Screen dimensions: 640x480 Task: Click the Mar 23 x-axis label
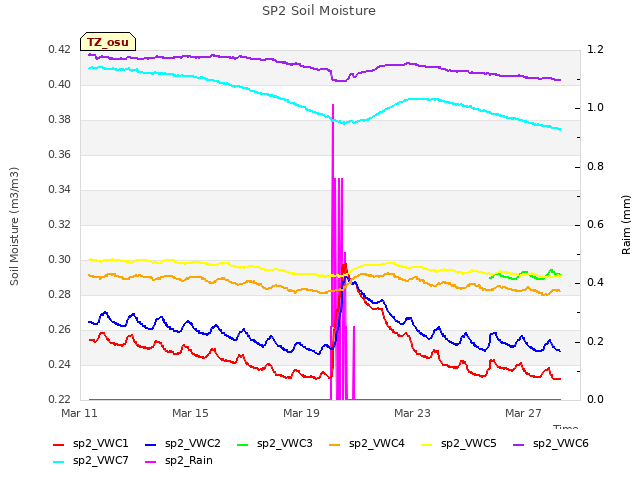[x=412, y=413]
